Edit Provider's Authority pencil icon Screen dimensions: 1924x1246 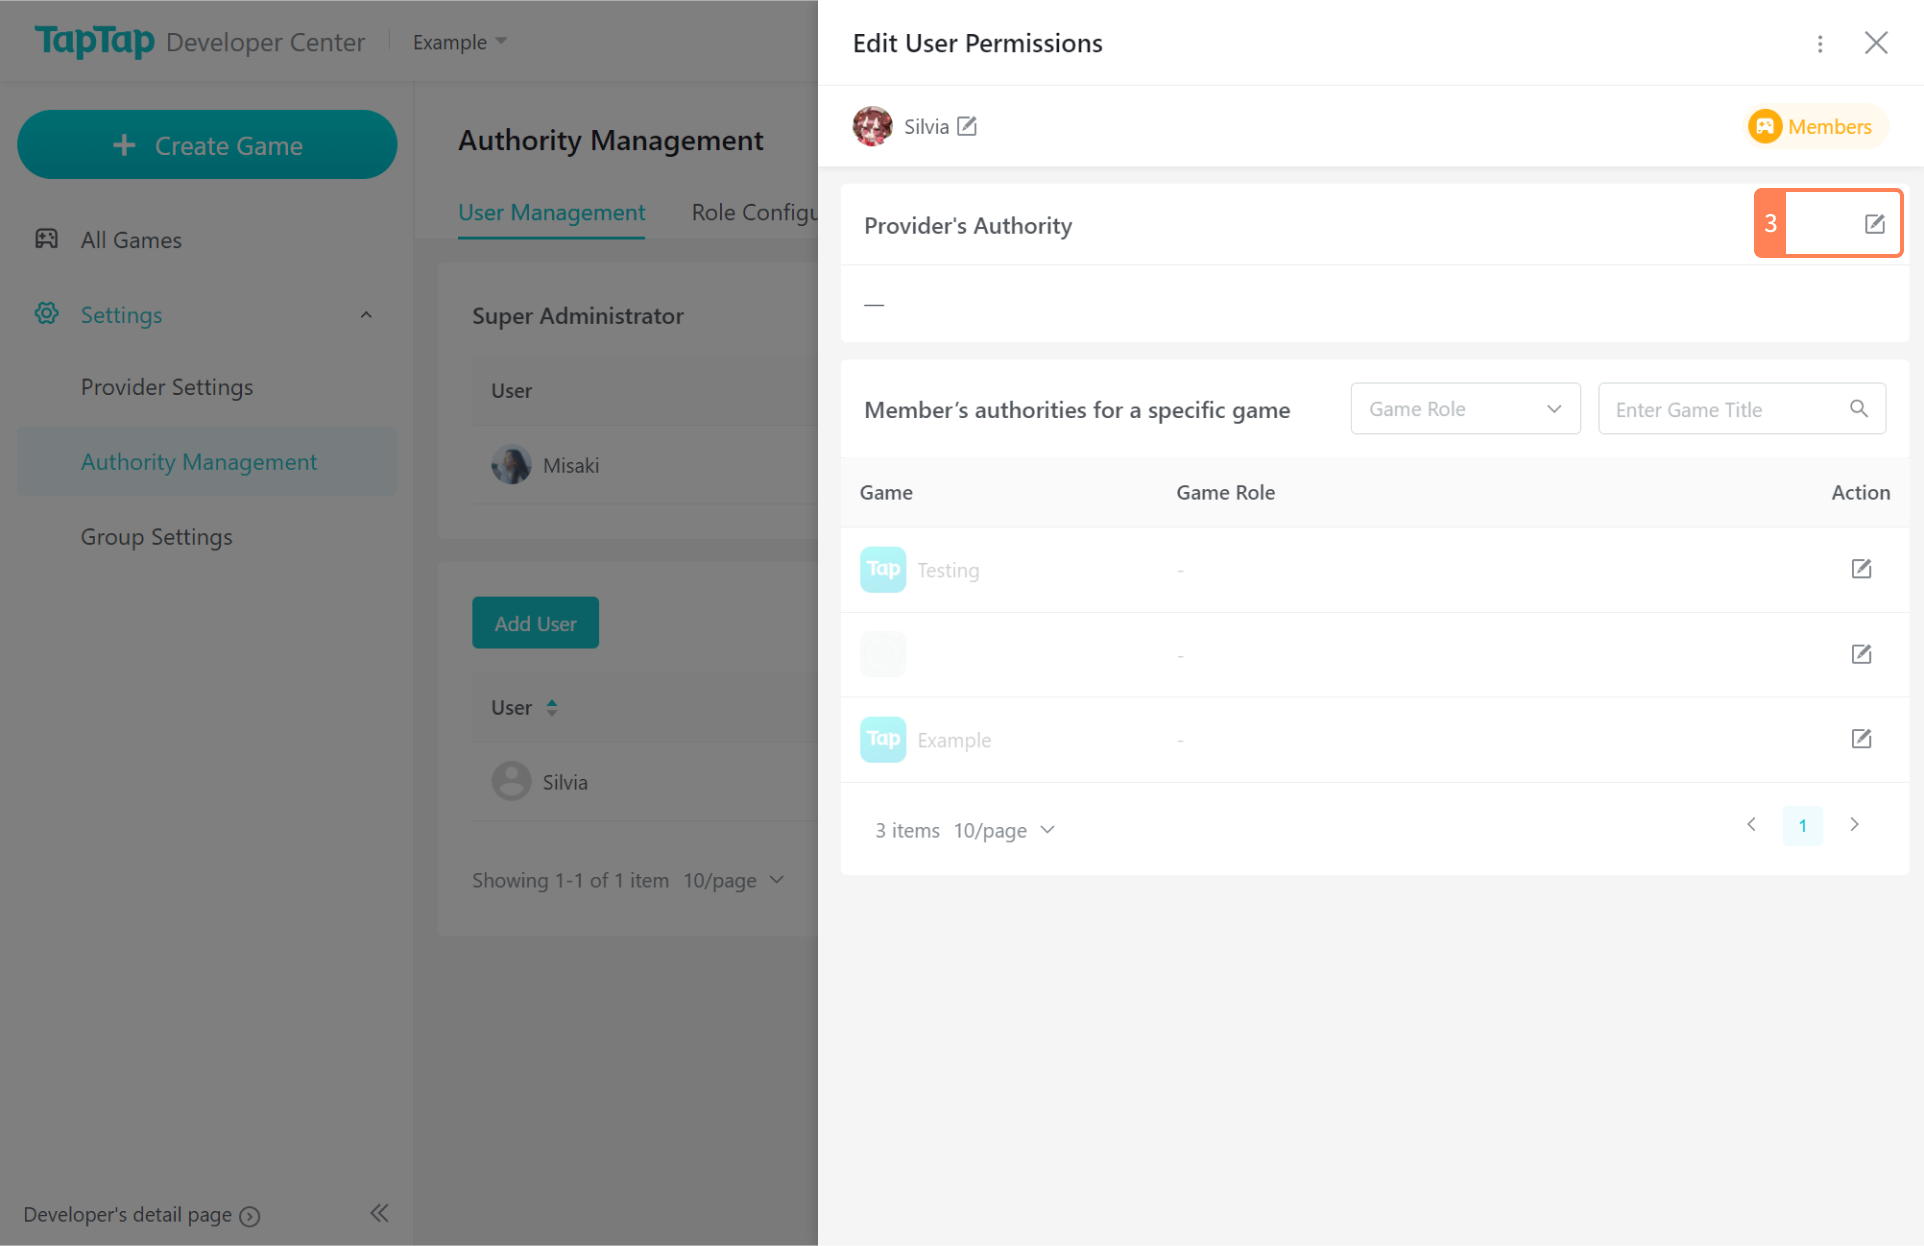point(1874,224)
